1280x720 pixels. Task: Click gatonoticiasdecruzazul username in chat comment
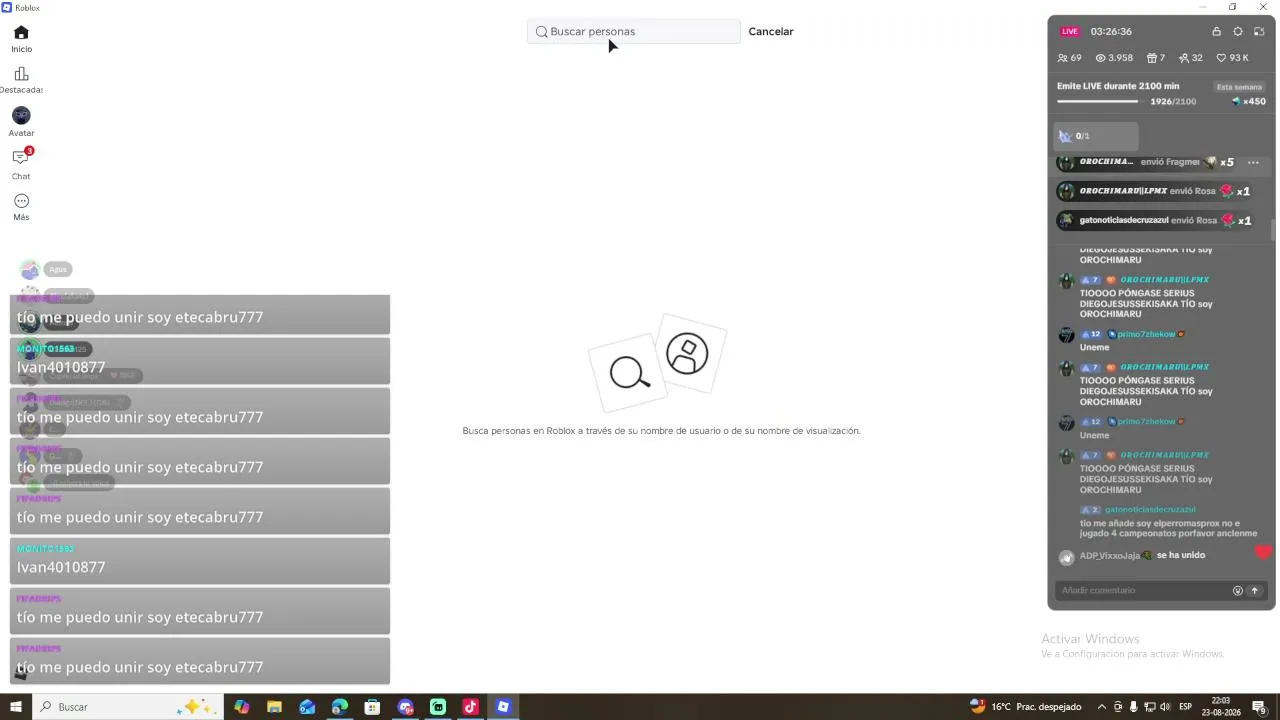point(1150,510)
